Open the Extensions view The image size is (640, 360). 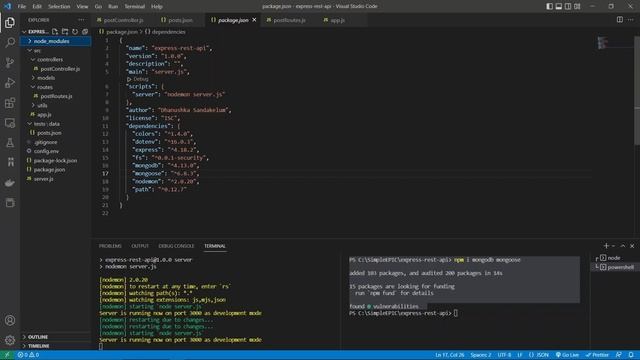point(10,102)
